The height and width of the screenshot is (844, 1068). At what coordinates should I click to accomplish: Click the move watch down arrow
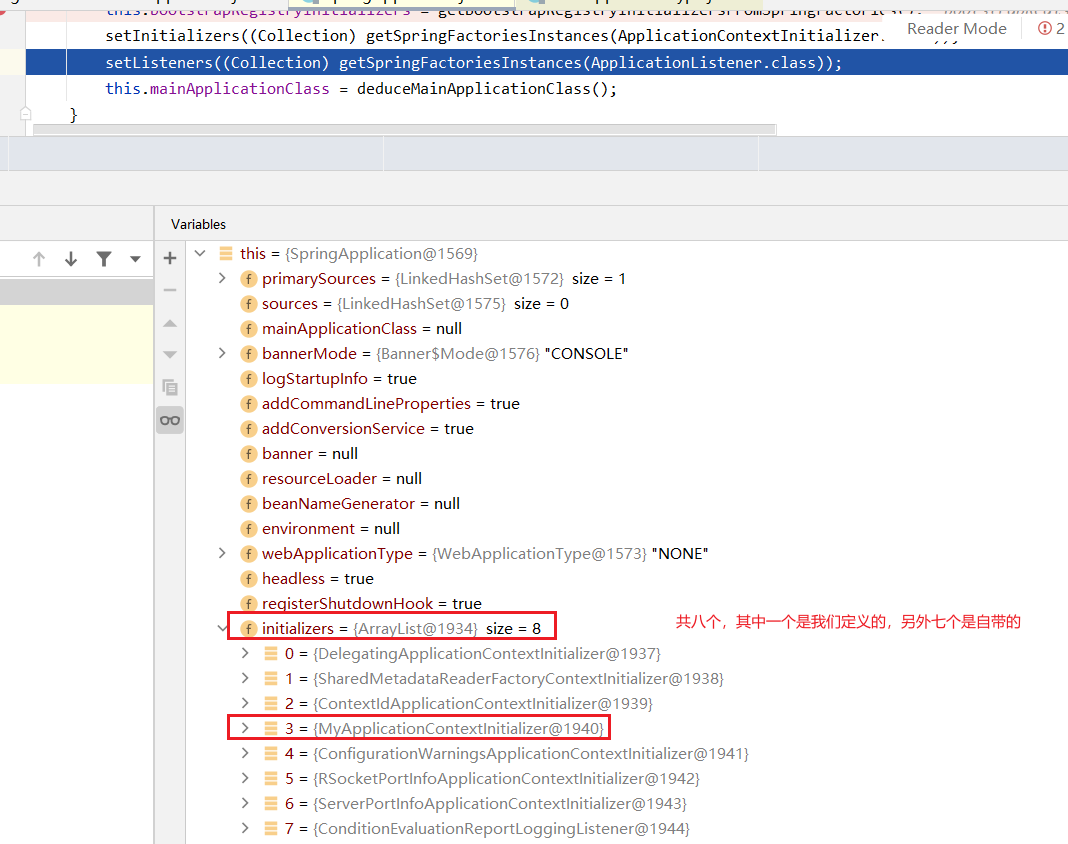tap(170, 354)
